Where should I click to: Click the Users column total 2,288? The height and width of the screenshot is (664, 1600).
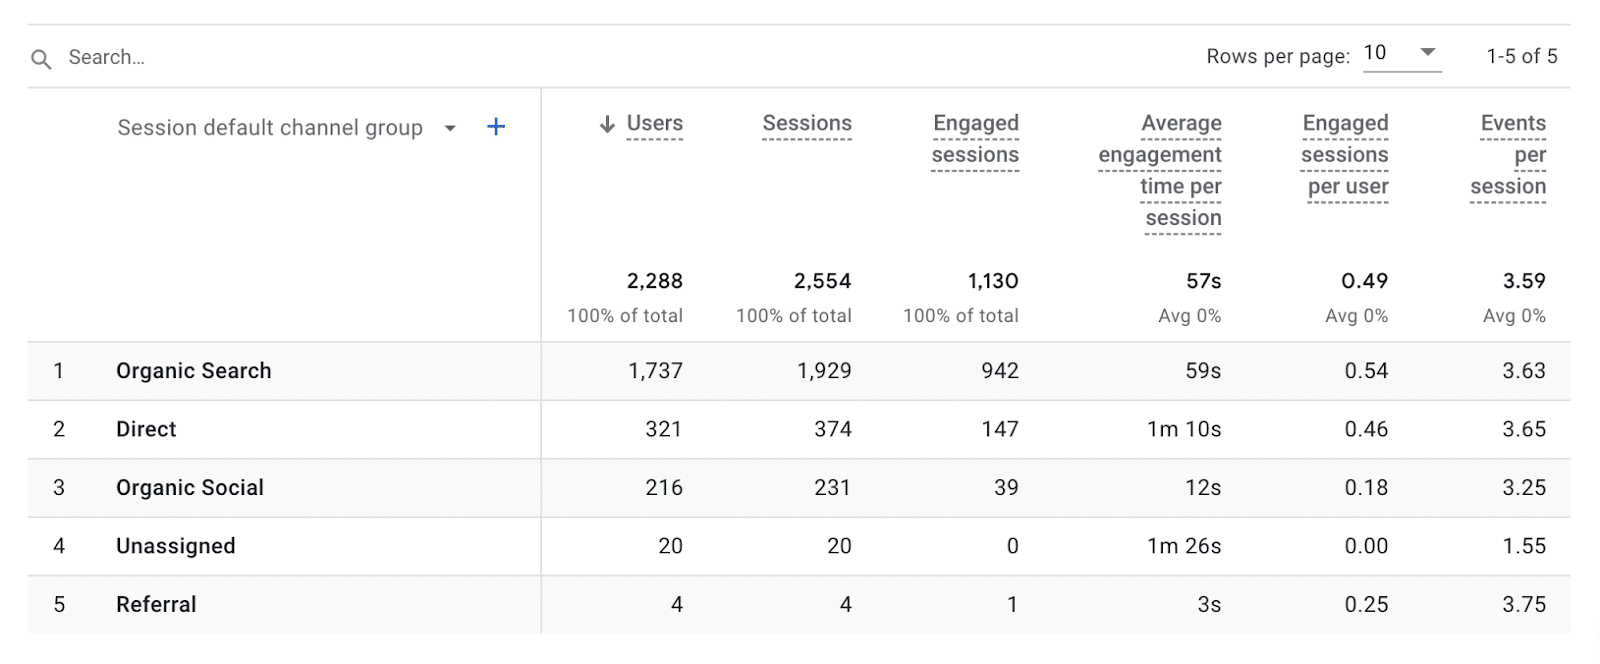[x=655, y=281]
